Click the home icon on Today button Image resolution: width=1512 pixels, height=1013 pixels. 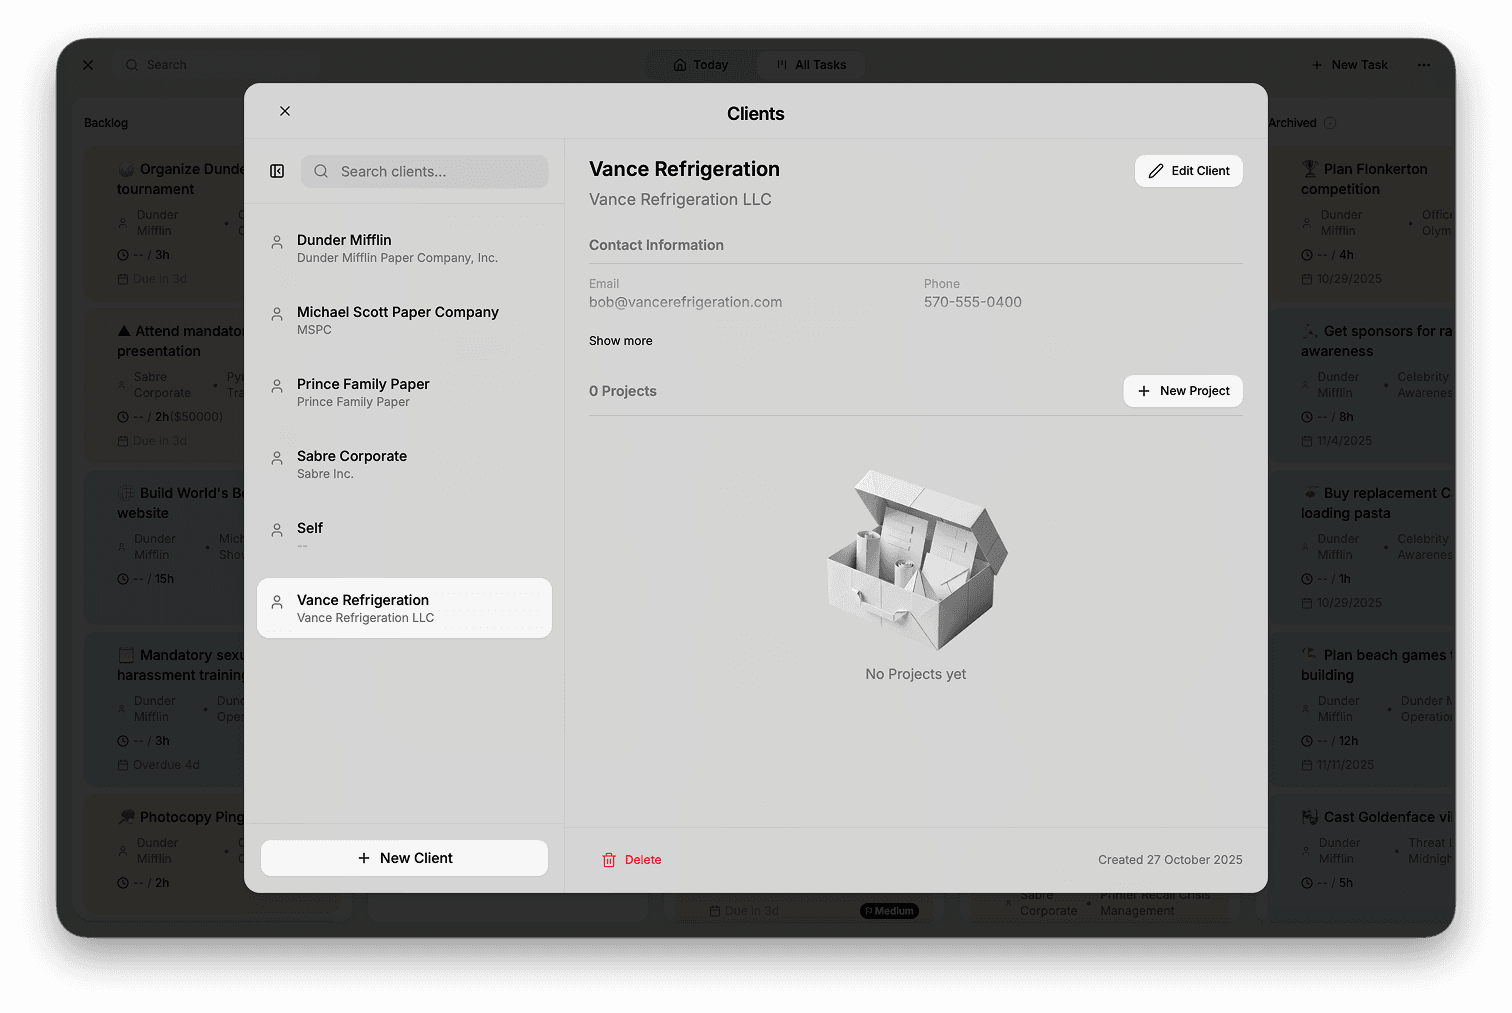tap(679, 64)
